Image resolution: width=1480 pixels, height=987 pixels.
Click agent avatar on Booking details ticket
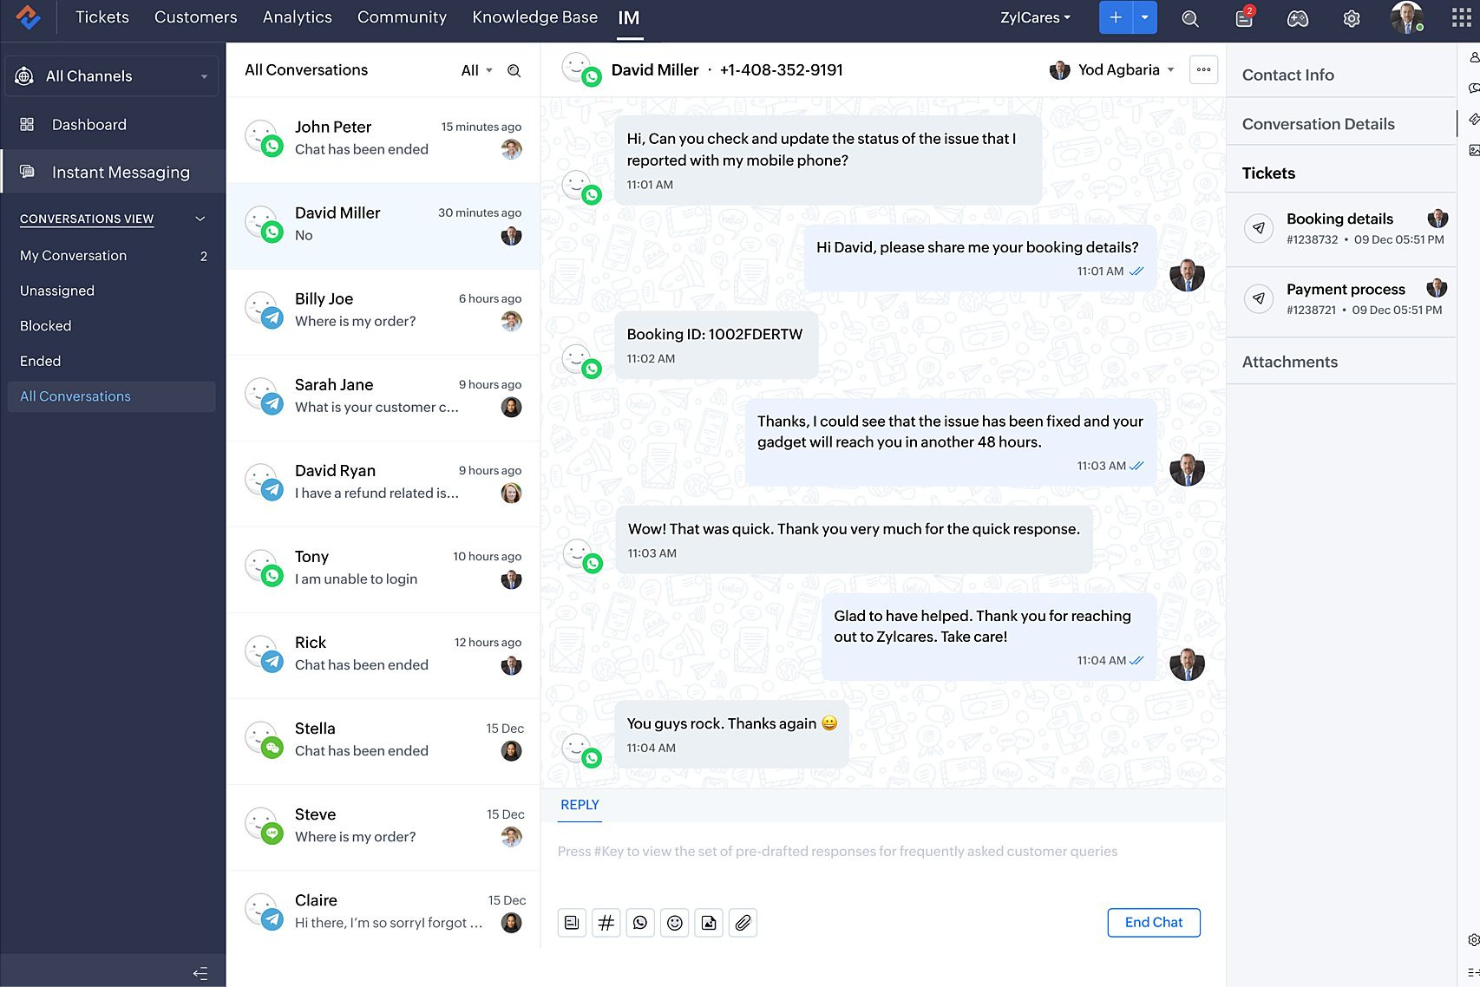1437,218
